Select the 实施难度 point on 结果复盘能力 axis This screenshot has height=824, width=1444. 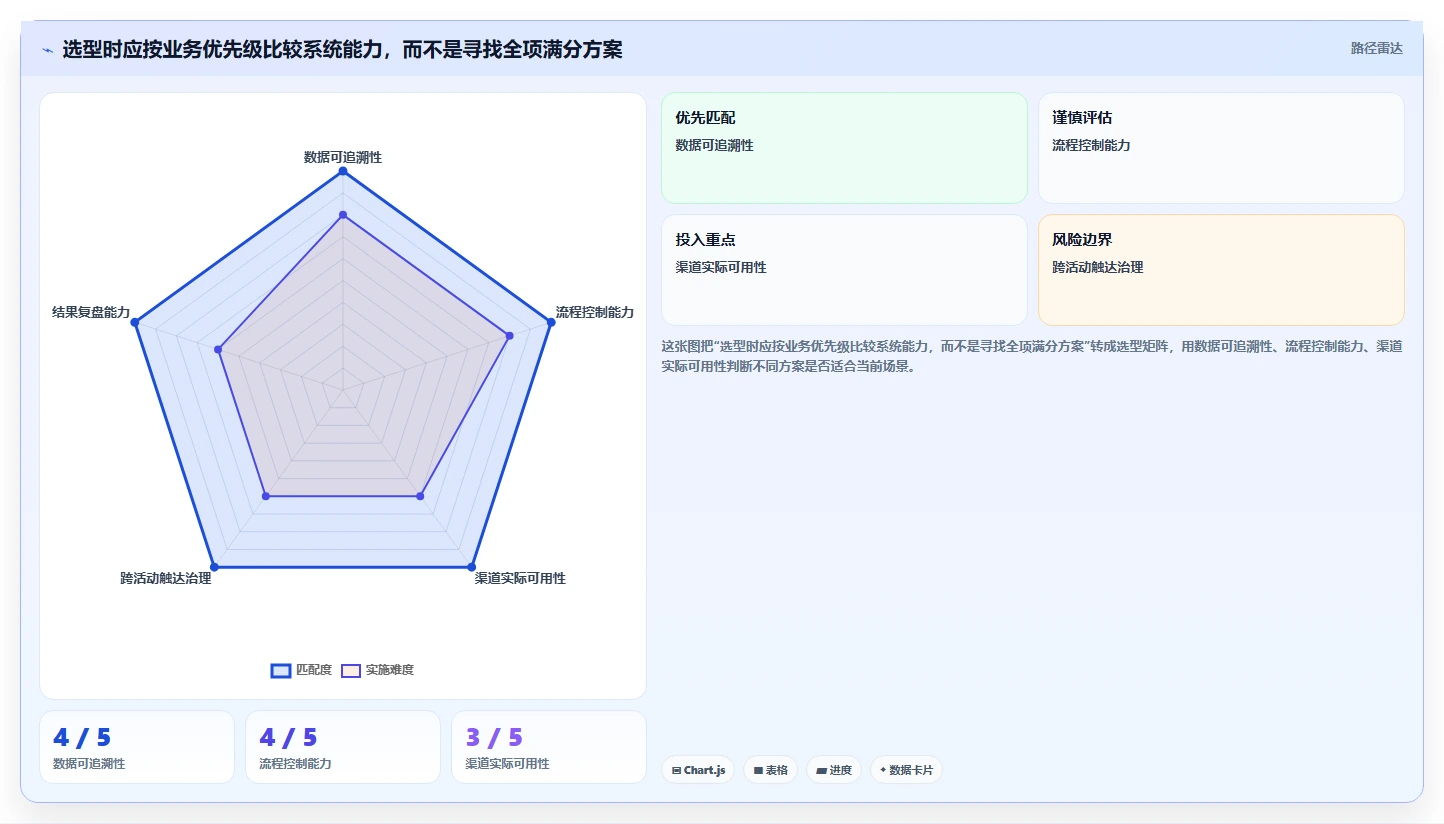coord(218,349)
